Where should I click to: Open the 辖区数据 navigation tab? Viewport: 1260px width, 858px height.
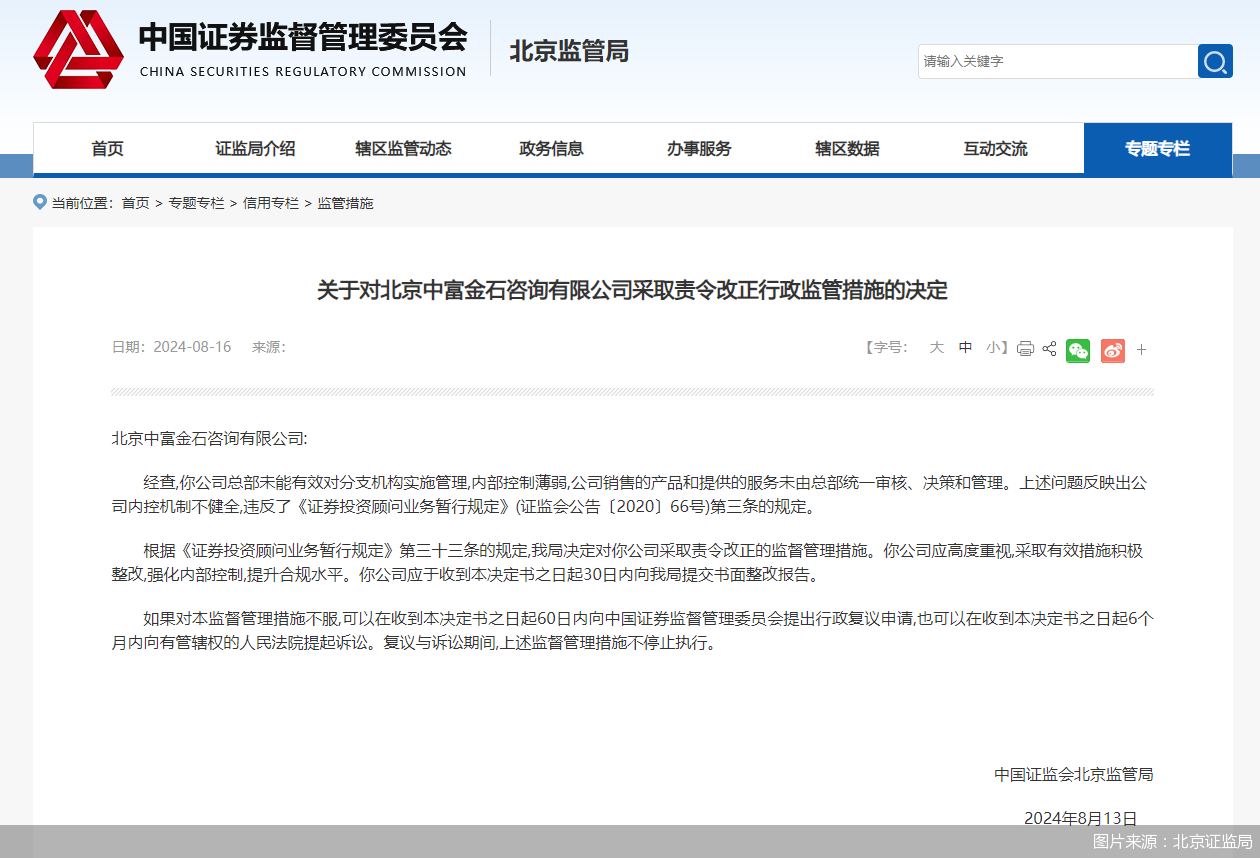pyautogui.click(x=847, y=148)
